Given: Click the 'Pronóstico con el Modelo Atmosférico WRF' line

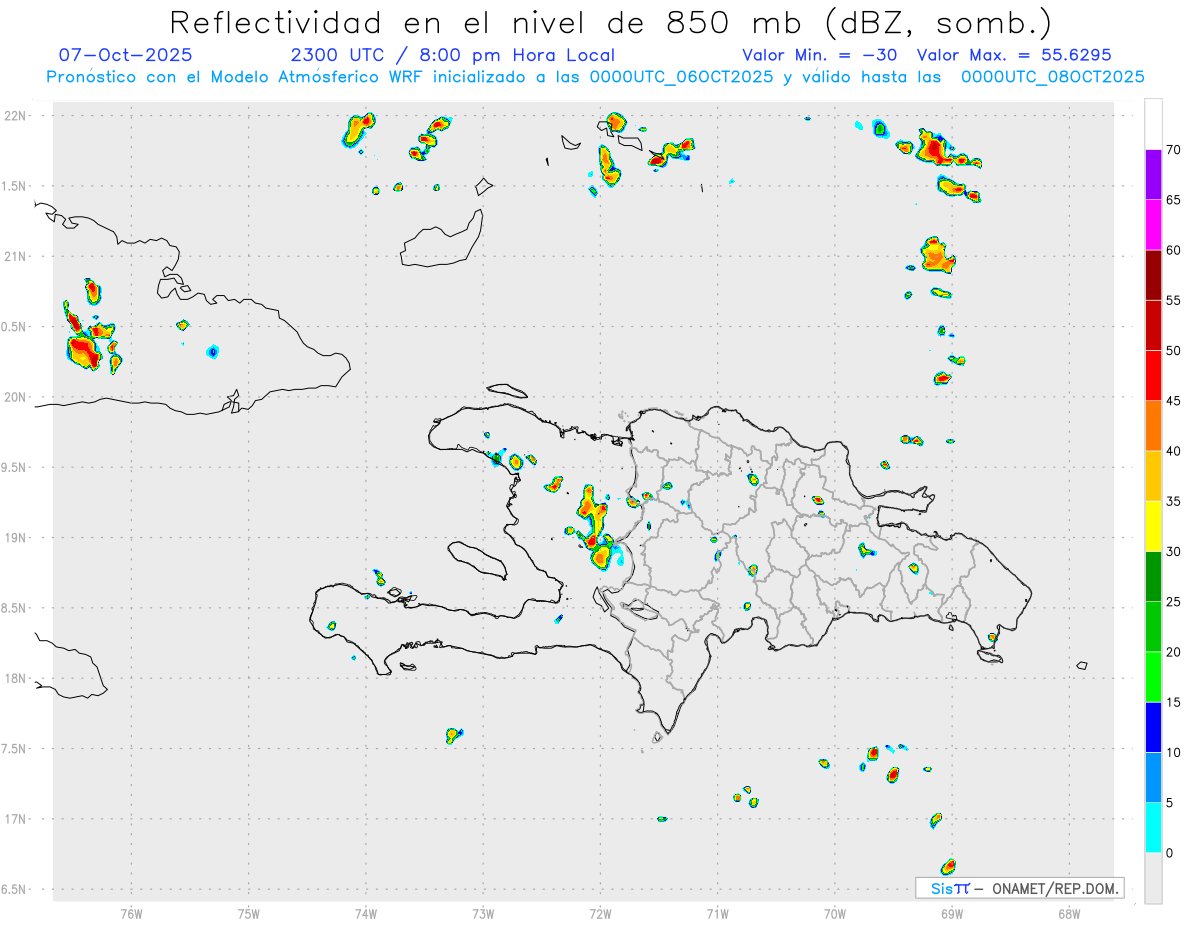Looking at the screenshot, I should coord(595,76).
